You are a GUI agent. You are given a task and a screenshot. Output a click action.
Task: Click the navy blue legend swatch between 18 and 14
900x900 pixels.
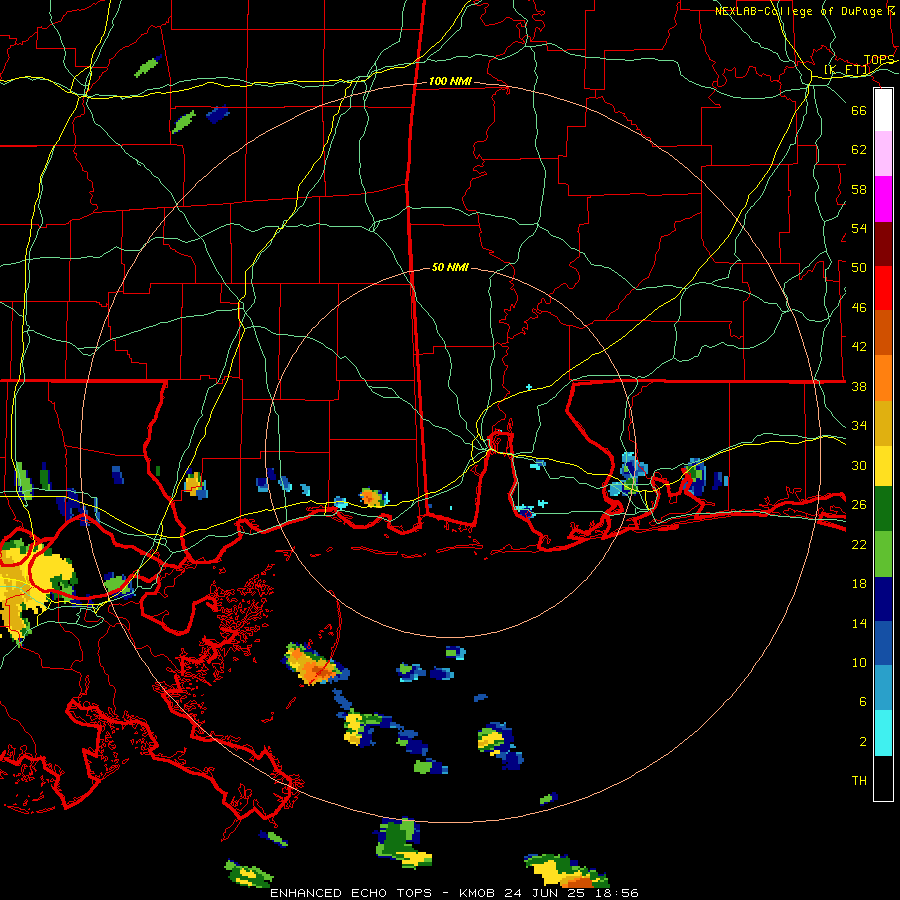click(x=883, y=599)
